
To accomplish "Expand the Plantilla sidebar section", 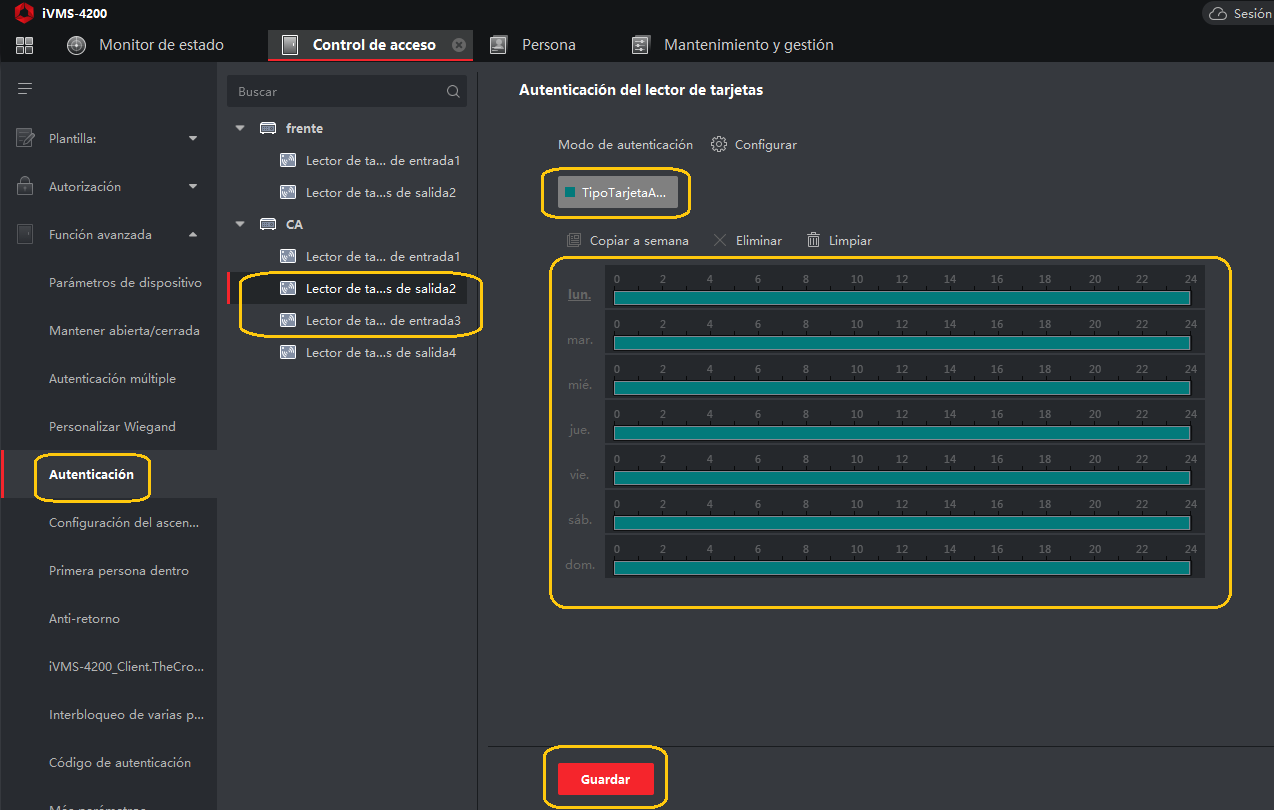I will [193, 138].
